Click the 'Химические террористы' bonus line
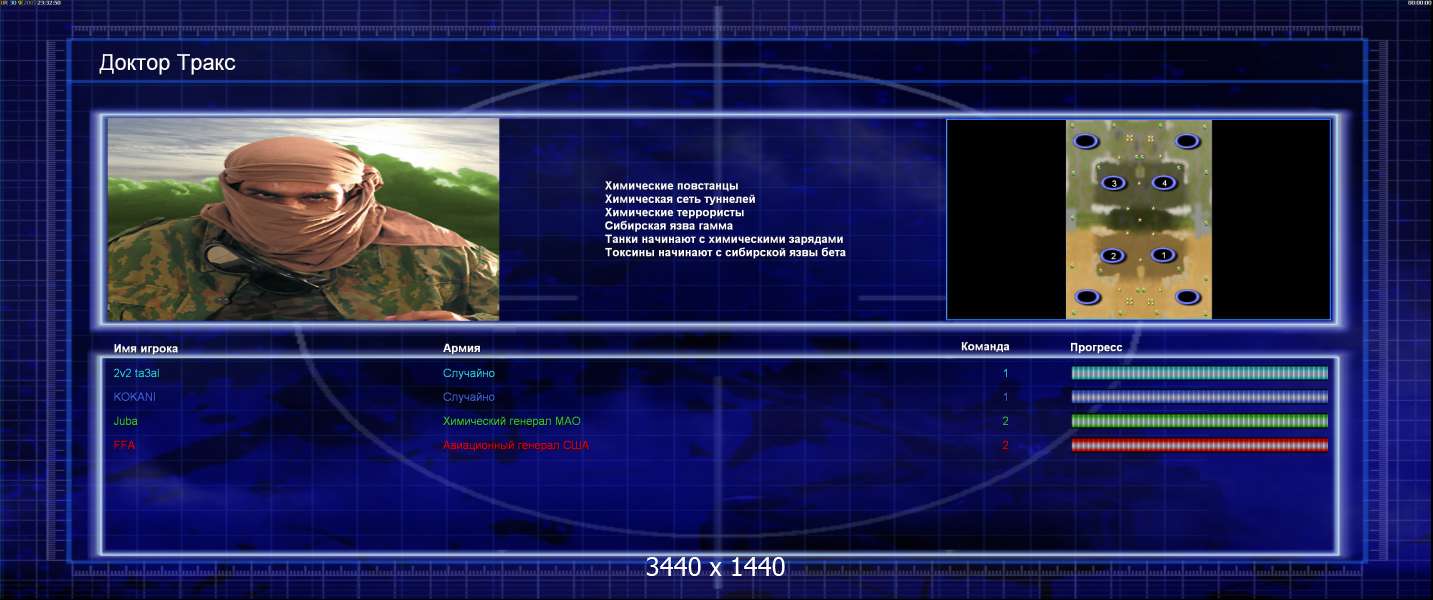Viewport: 1433px width, 600px height. [x=675, y=212]
